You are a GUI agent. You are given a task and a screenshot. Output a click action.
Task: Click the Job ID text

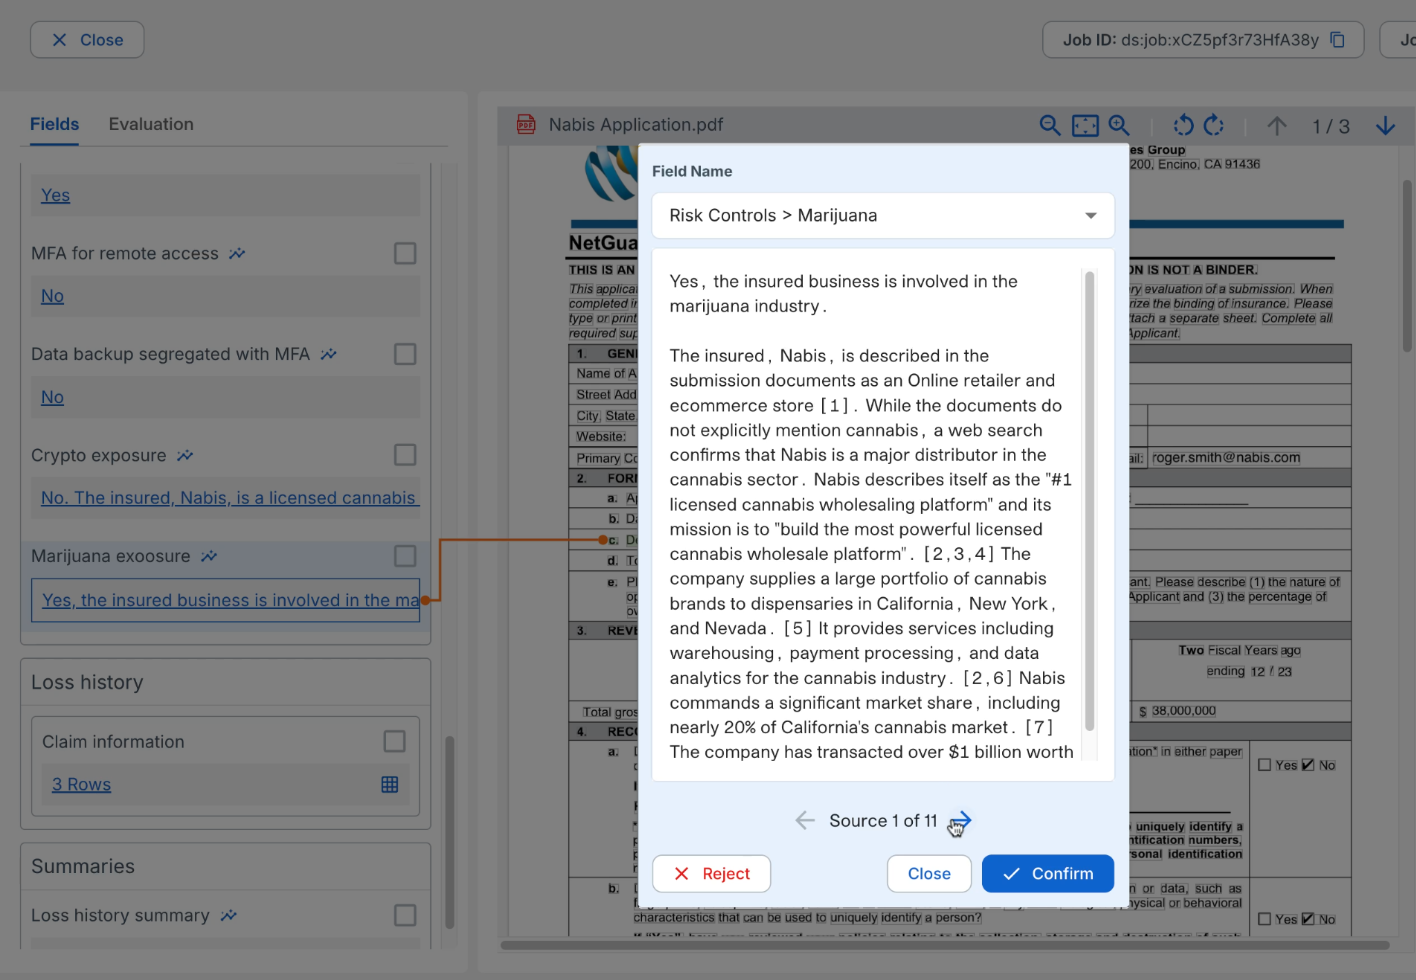click(1191, 40)
